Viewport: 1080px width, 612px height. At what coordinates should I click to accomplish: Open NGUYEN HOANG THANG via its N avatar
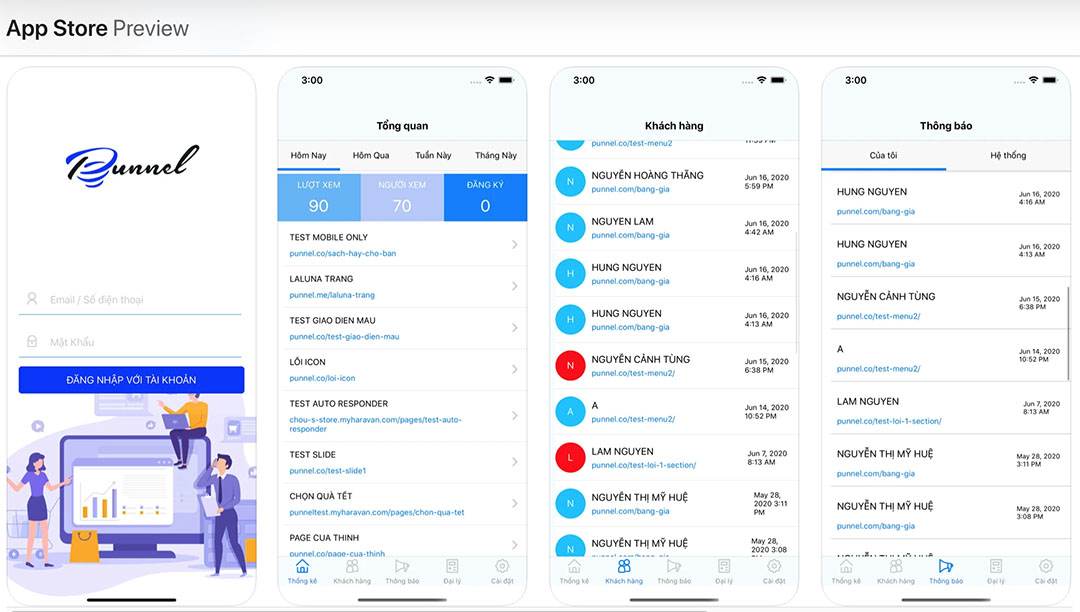tap(570, 181)
